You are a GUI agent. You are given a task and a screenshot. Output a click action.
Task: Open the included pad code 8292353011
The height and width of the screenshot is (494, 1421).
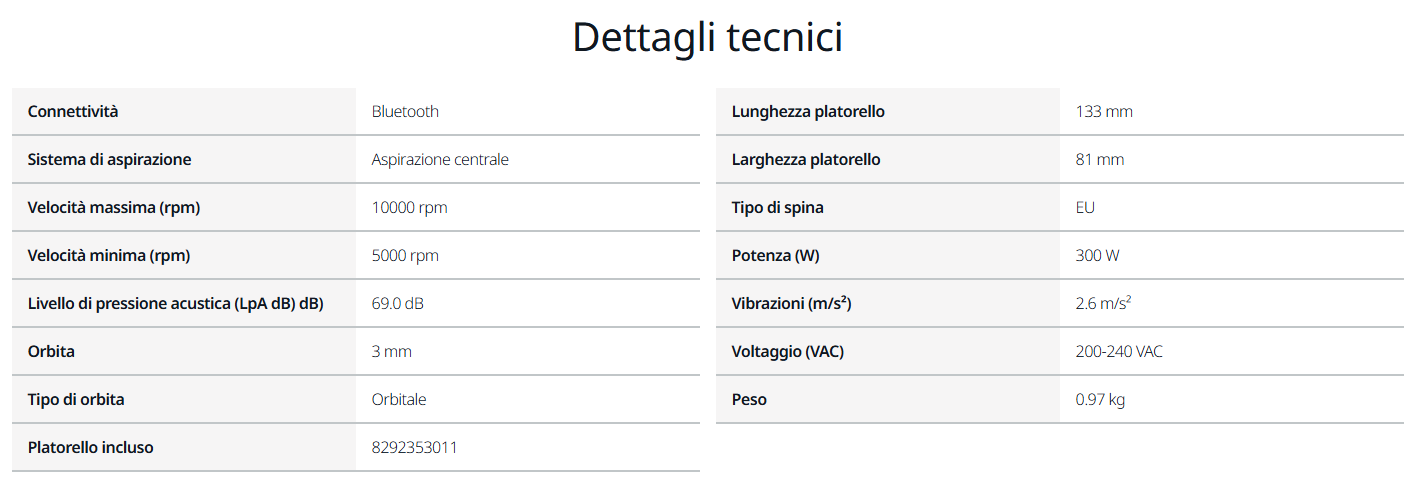tap(414, 448)
